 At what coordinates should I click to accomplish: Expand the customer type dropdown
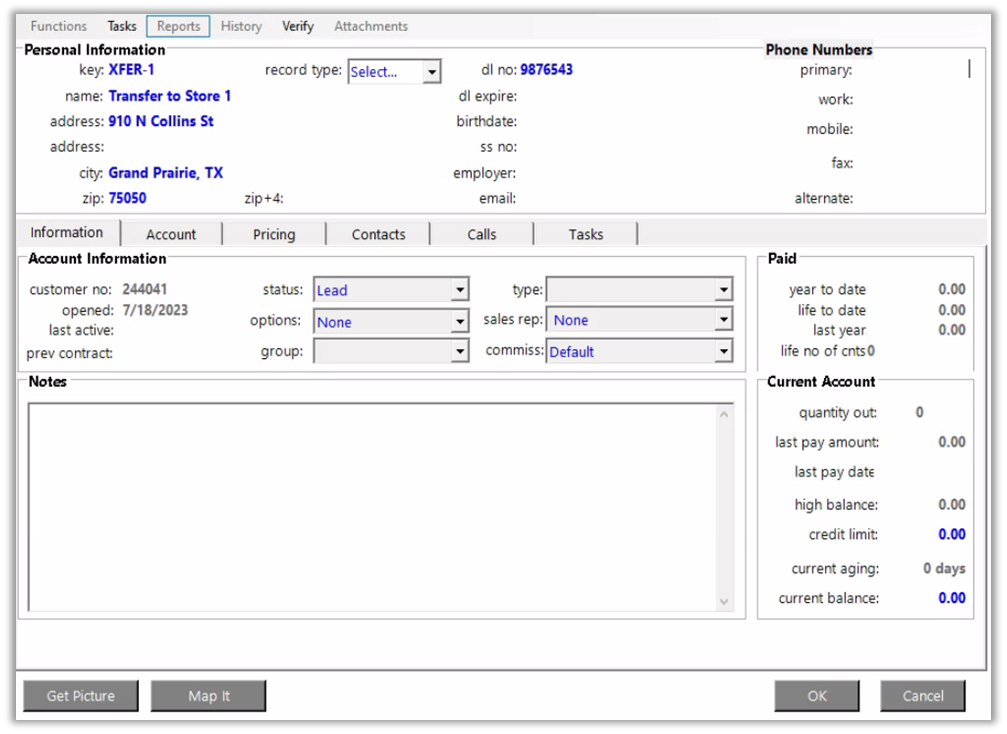pos(723,290)
